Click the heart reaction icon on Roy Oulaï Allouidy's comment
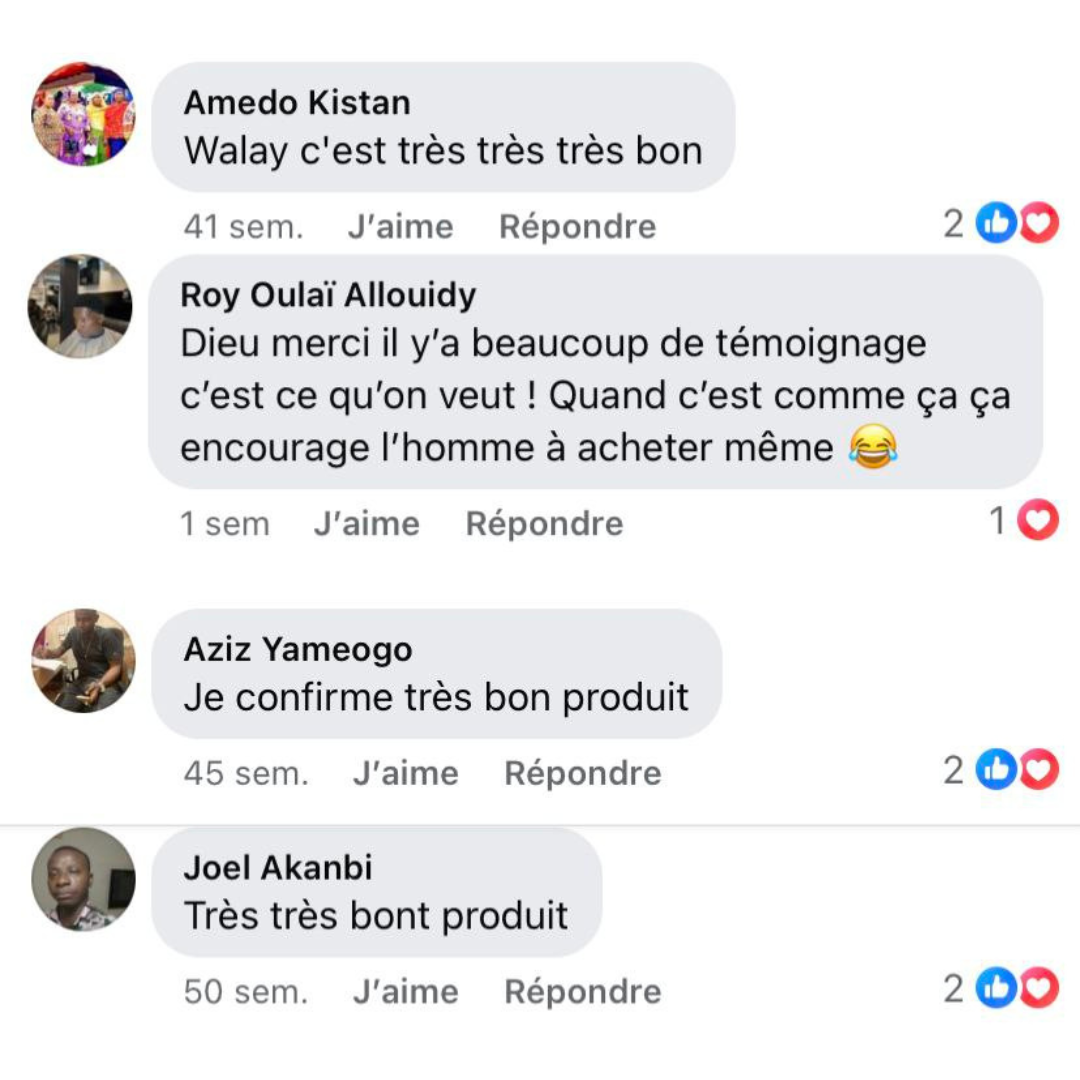This screenshot has height=1080, width=1080. point(1039,521)
